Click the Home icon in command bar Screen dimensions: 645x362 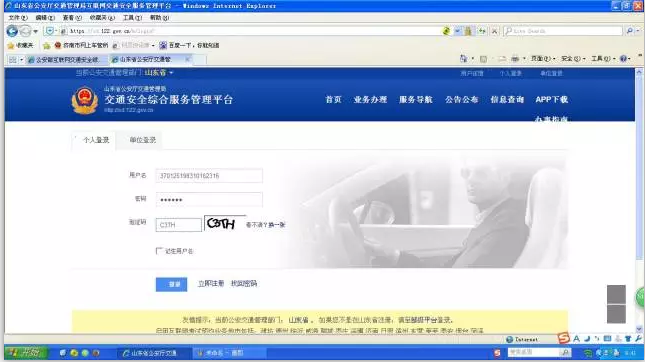[464, 59]
